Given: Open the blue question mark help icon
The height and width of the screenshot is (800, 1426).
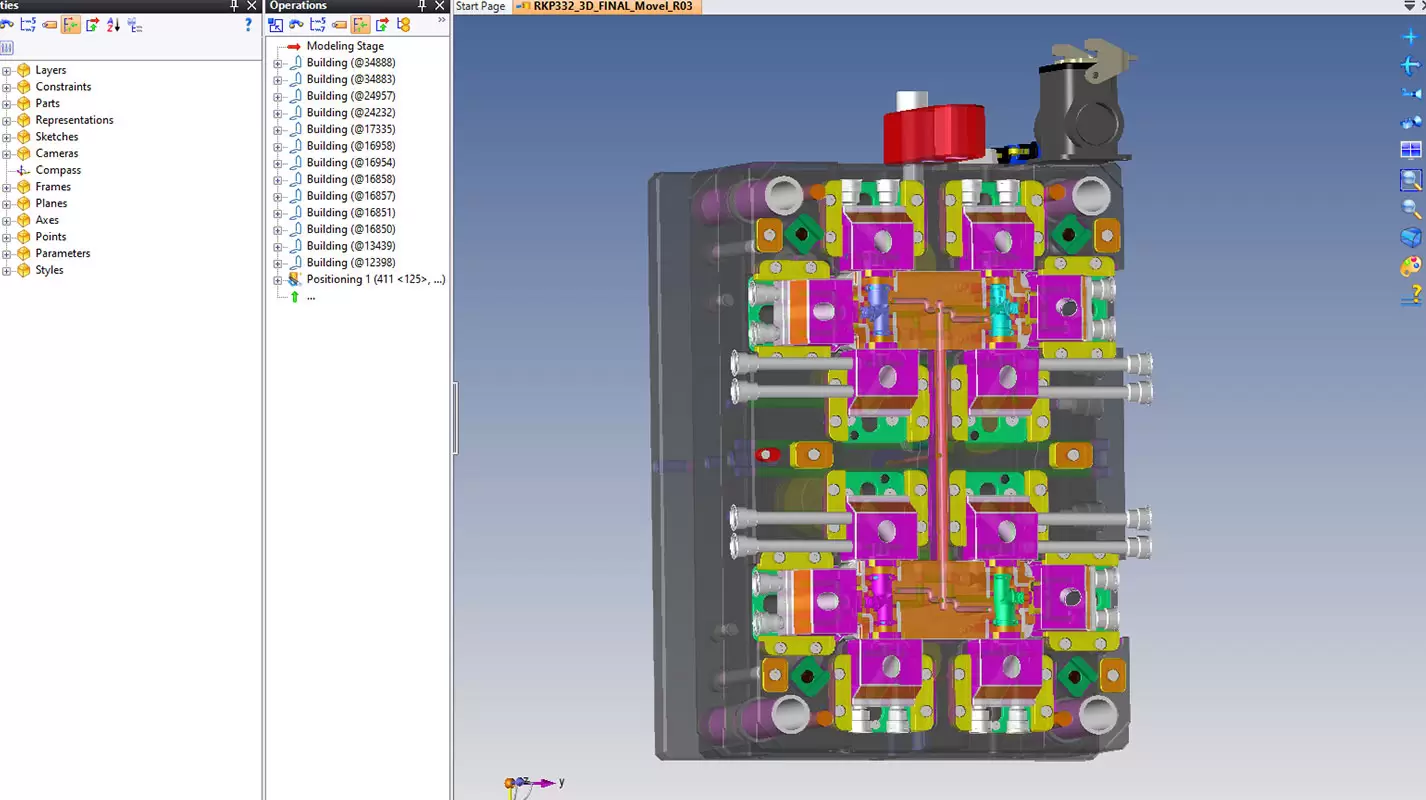Looking at the screenshot, I should [x=248, y=25].
